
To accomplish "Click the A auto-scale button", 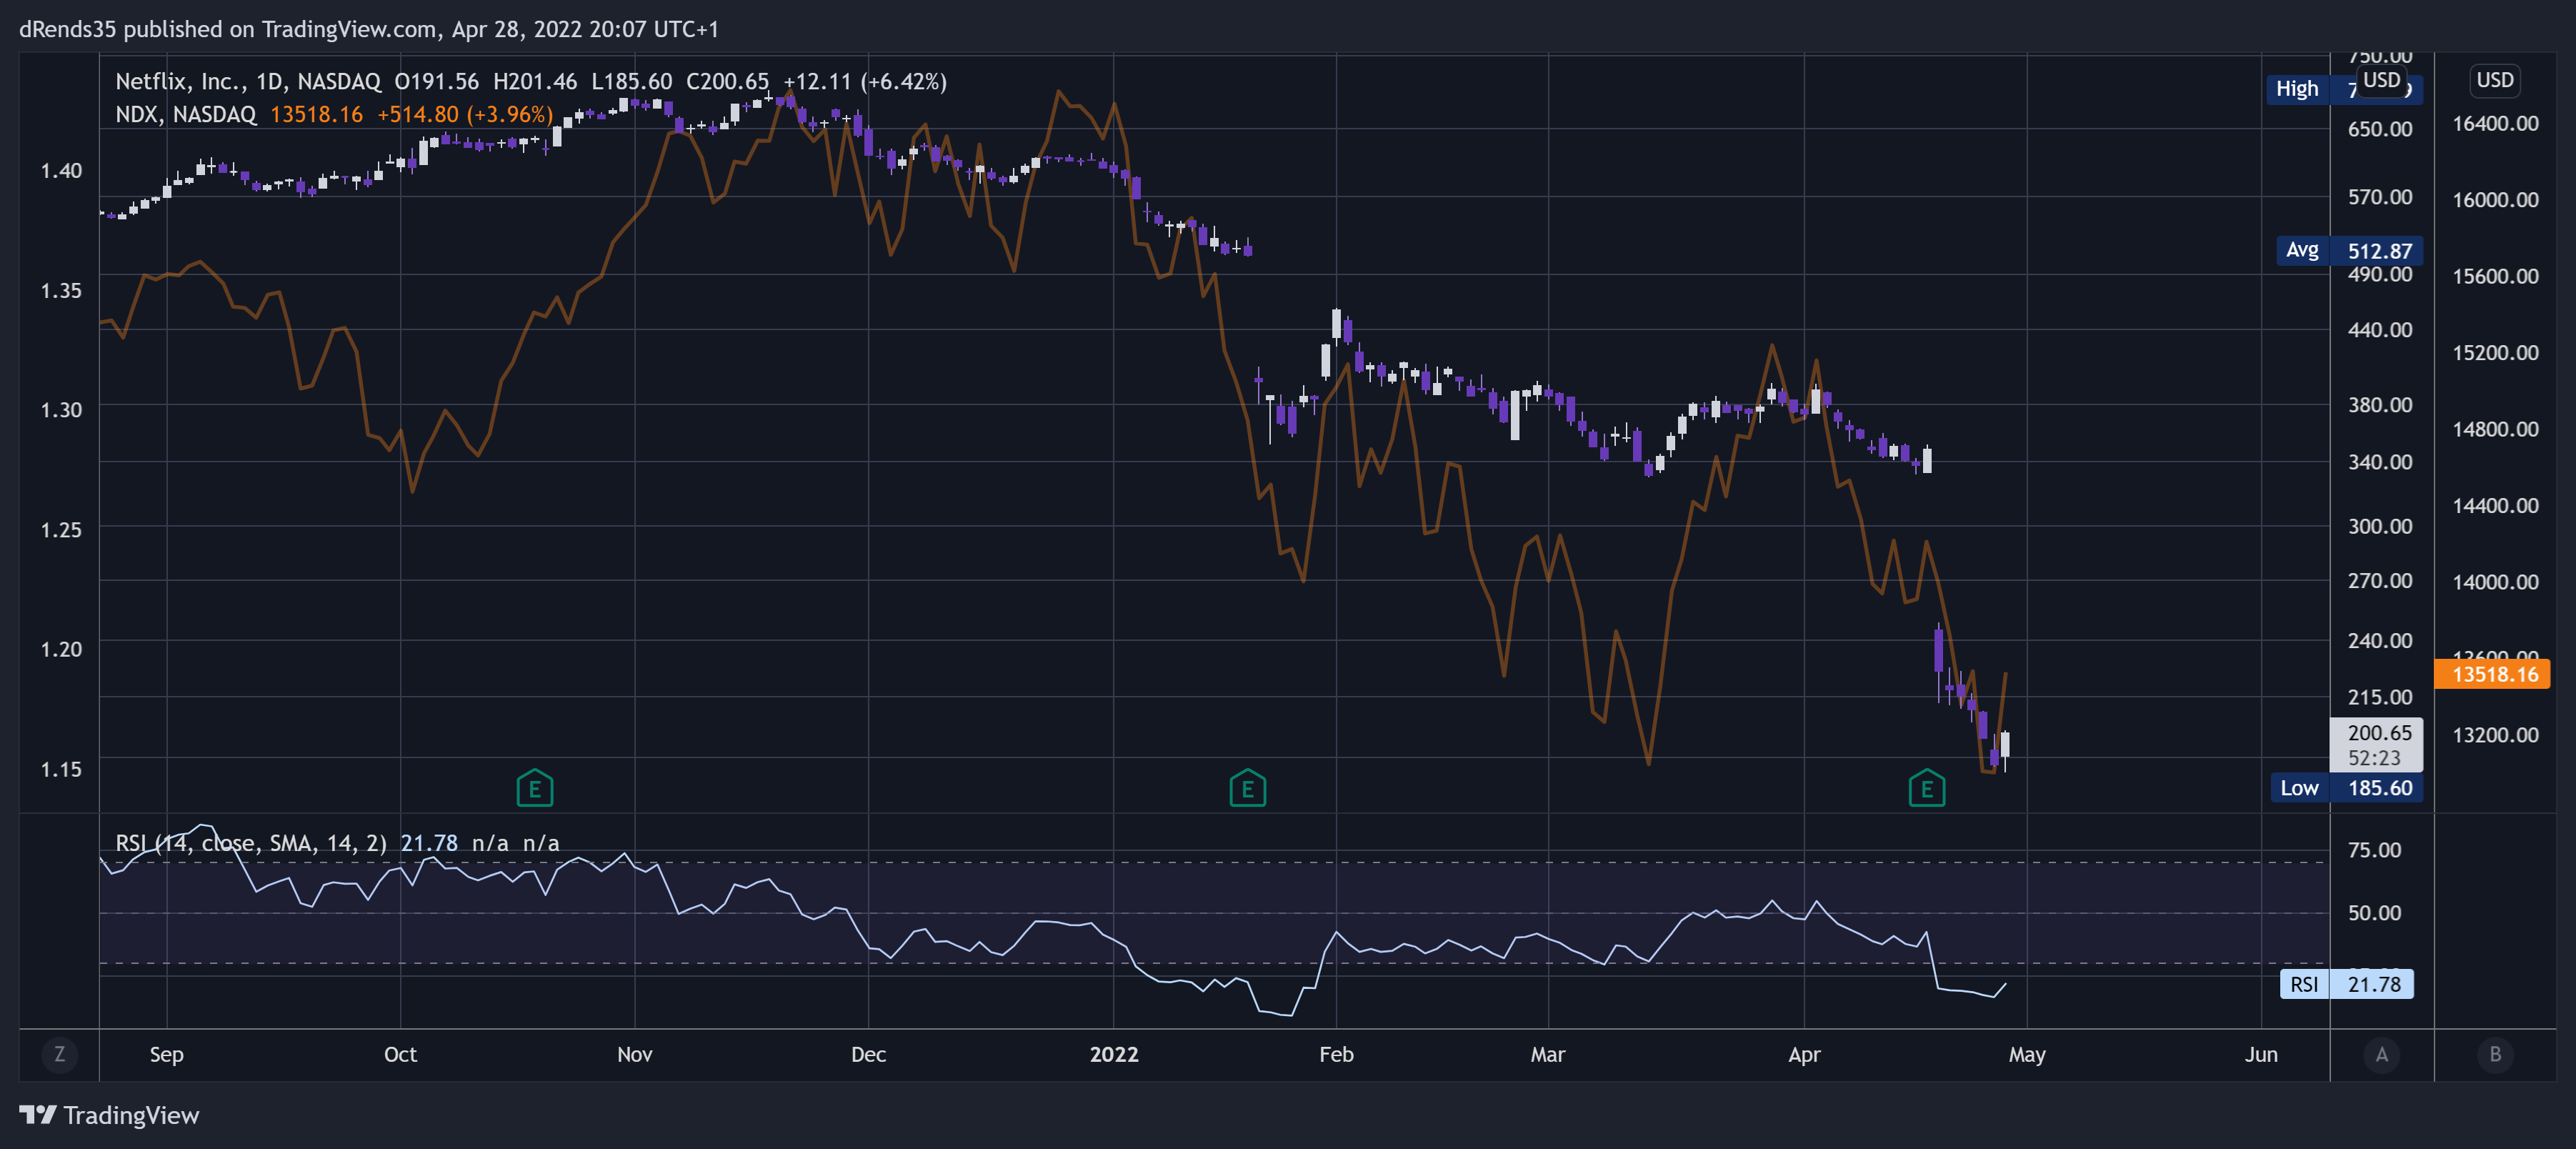I will click(x=2381, y=1054).
